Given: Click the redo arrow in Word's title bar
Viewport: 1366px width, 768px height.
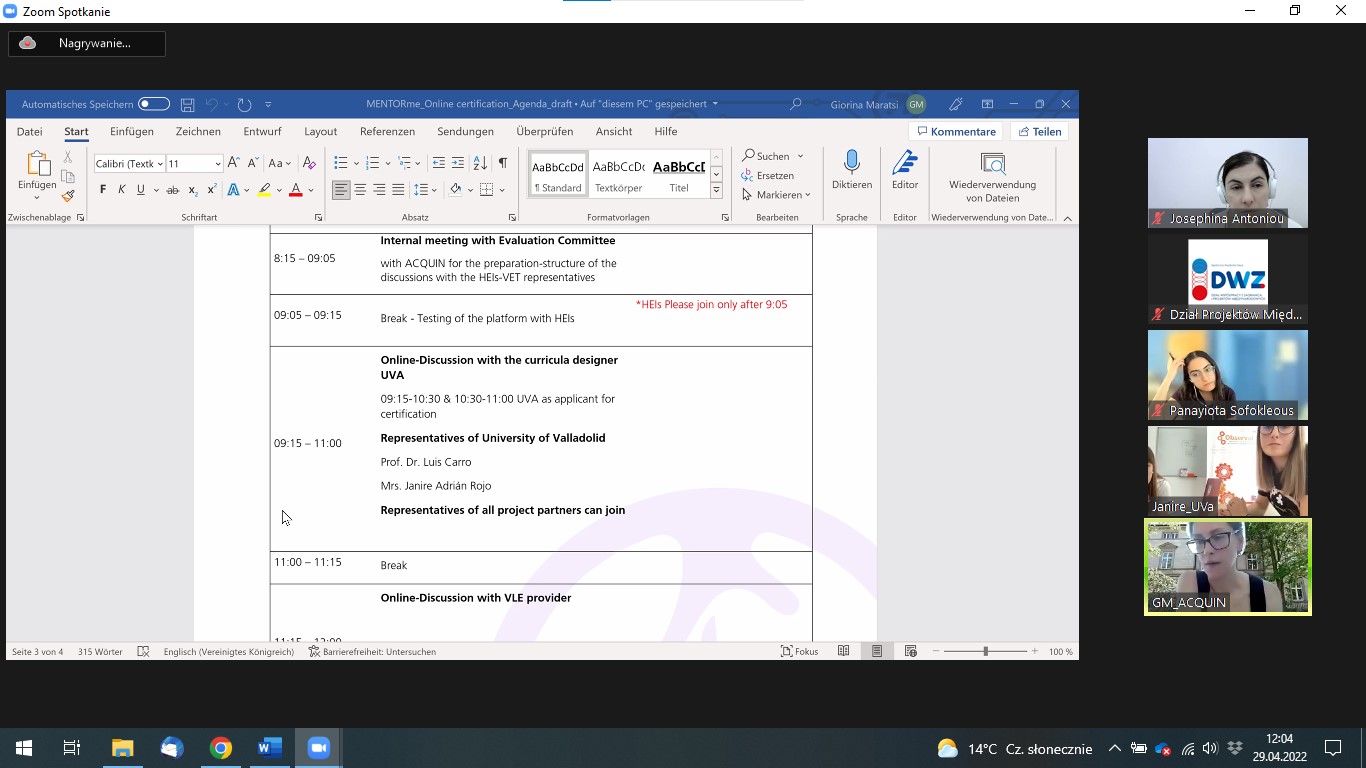Looking at the screenshot, I should [244, 104].
